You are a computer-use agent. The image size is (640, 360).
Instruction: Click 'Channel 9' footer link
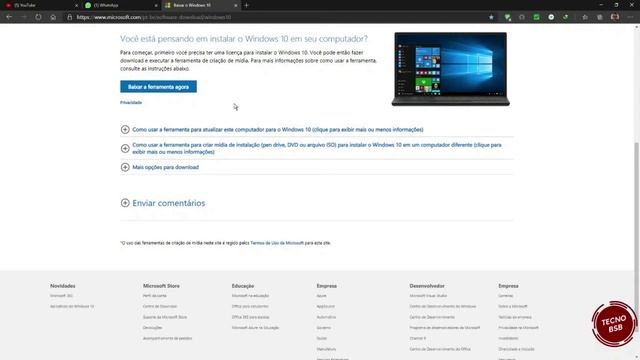418,338
